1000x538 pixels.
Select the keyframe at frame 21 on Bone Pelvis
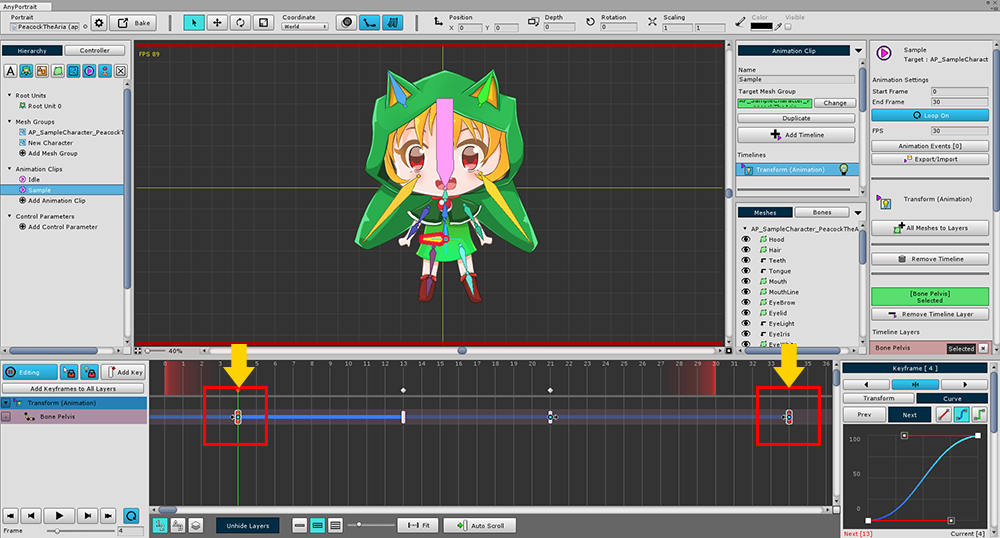click(x=550, y=417)
